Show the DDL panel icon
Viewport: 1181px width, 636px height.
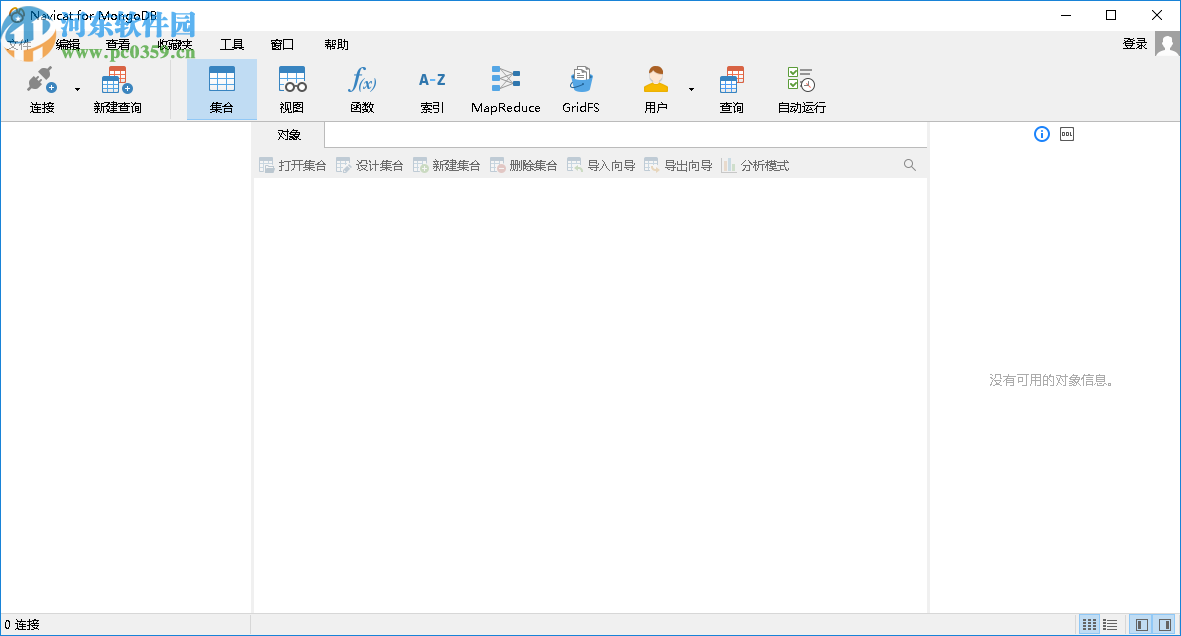[x=1067, y=134]
